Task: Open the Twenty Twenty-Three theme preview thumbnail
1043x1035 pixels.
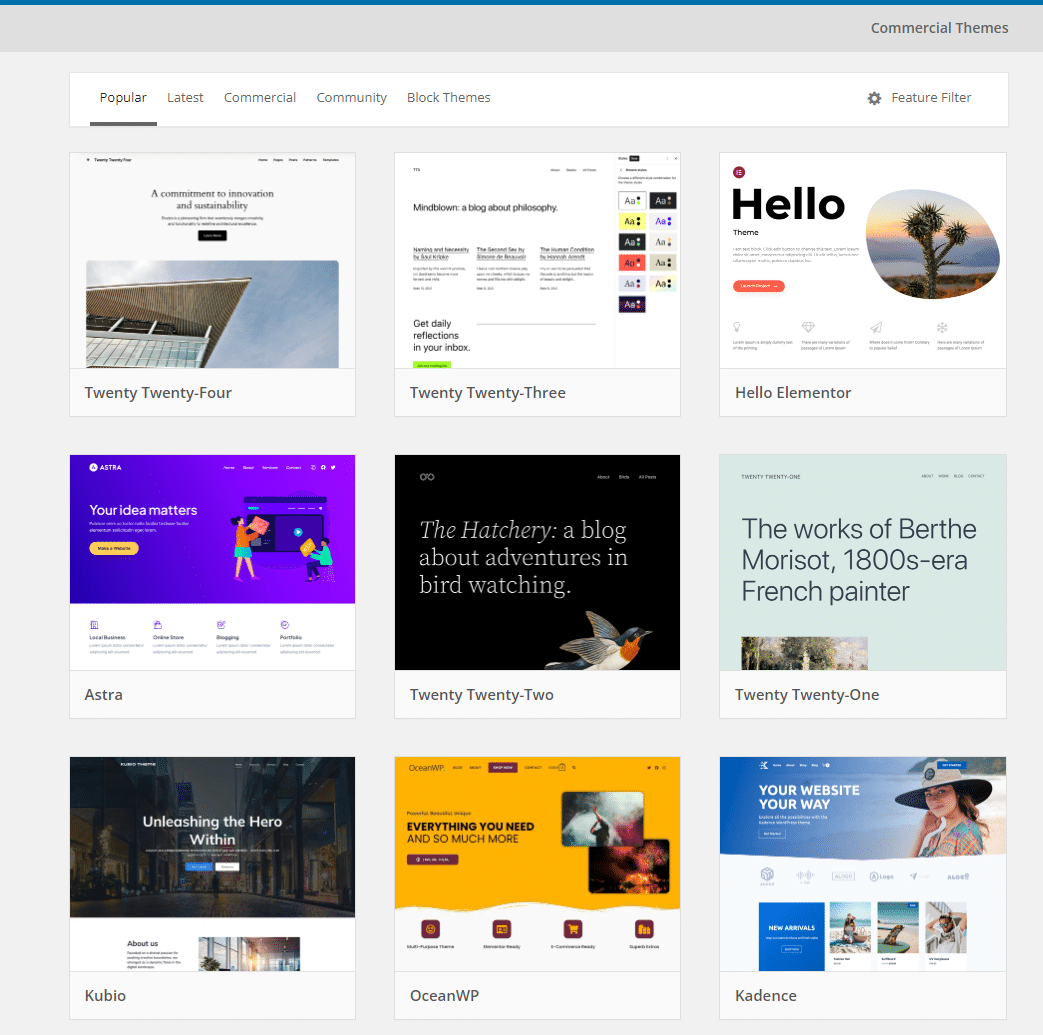Action: coord(537,261)
